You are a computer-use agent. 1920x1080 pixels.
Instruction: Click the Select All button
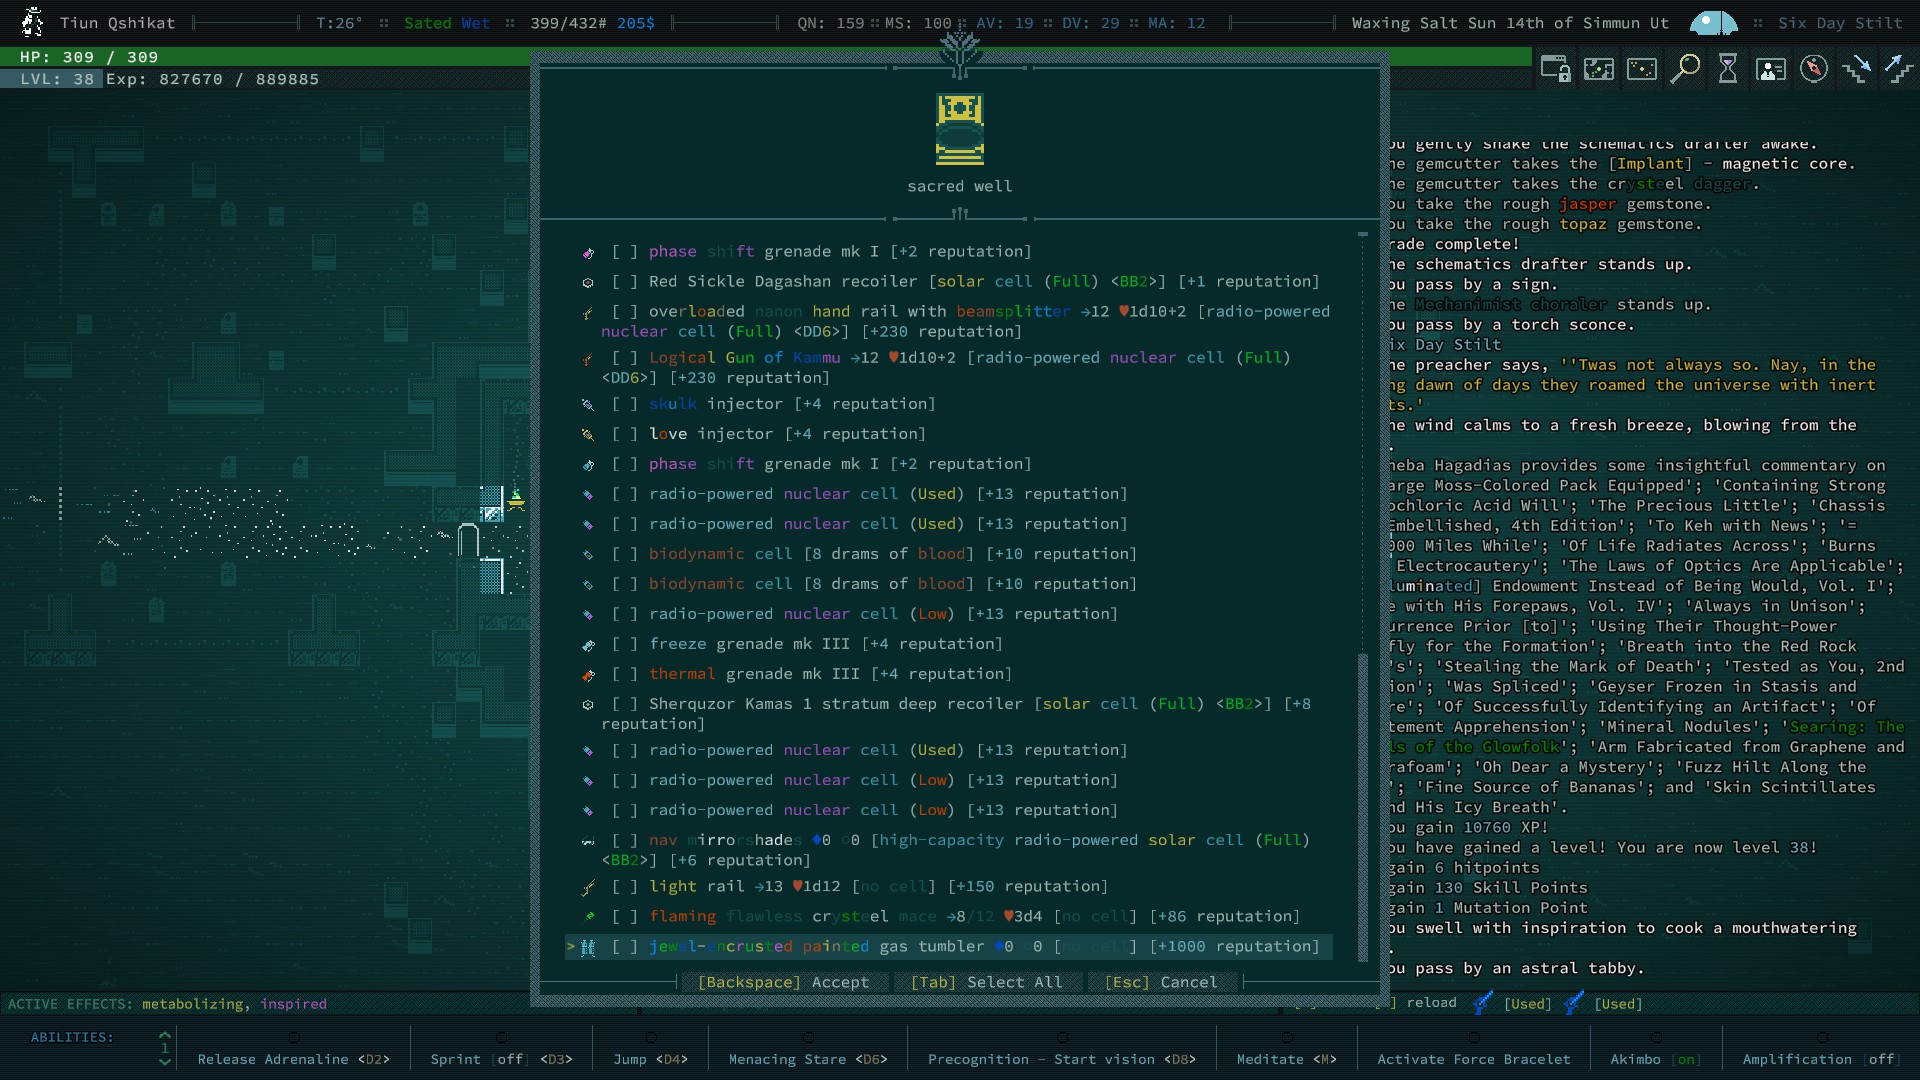(x=986, y=983)
